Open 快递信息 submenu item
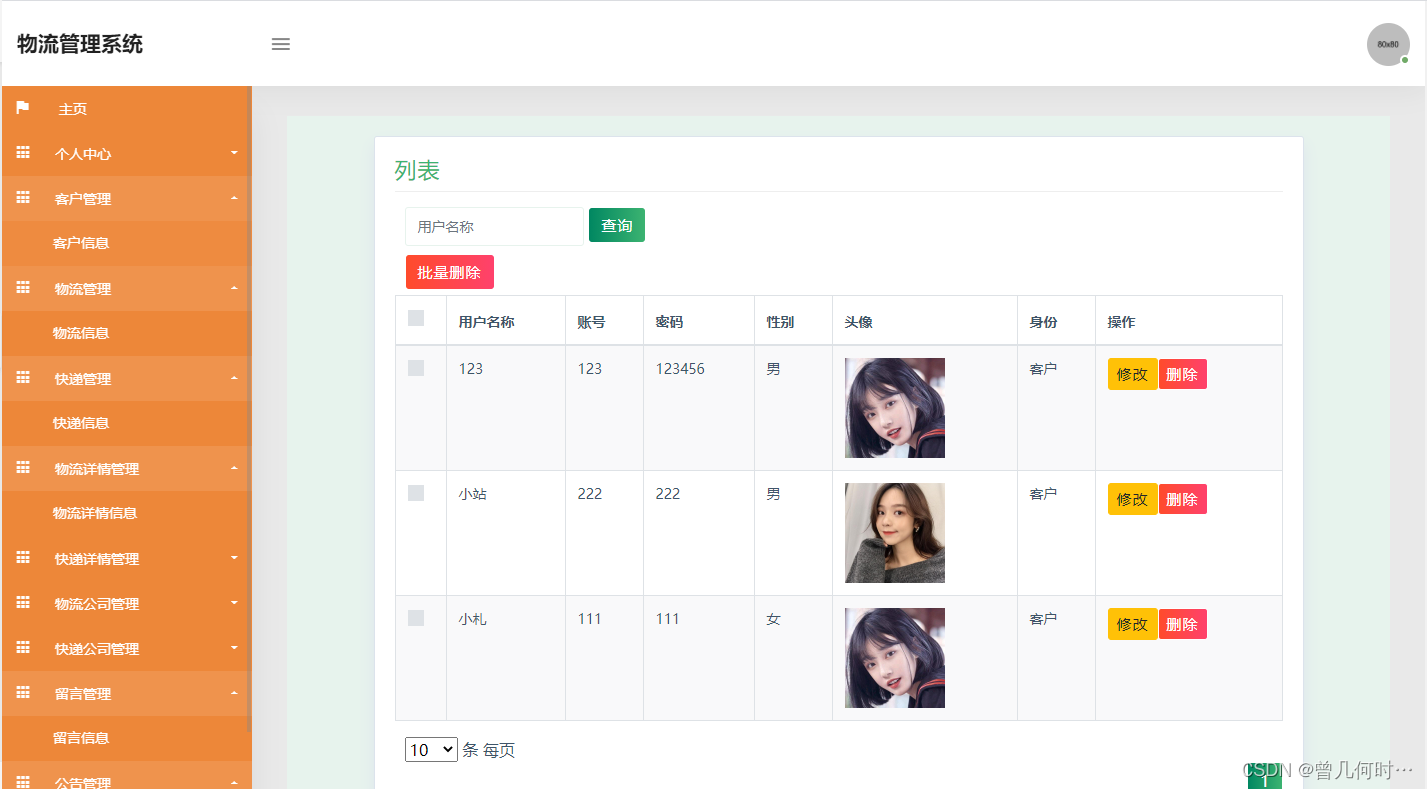1427x789 pixels. coord(81,423)
